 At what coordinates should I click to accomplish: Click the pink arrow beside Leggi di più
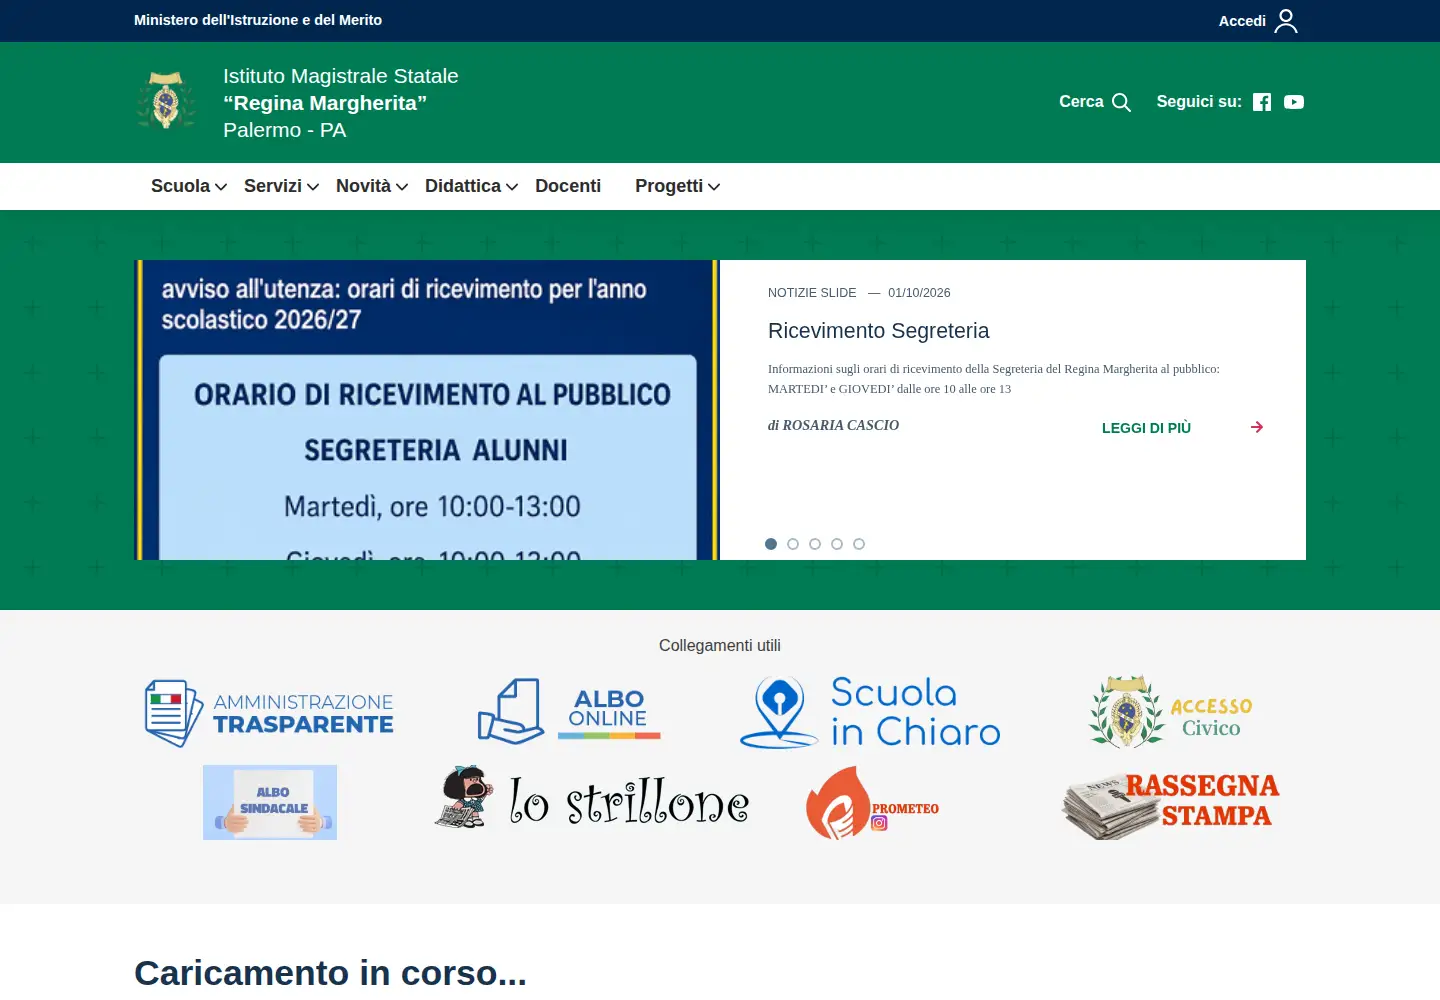[1257, 427]
